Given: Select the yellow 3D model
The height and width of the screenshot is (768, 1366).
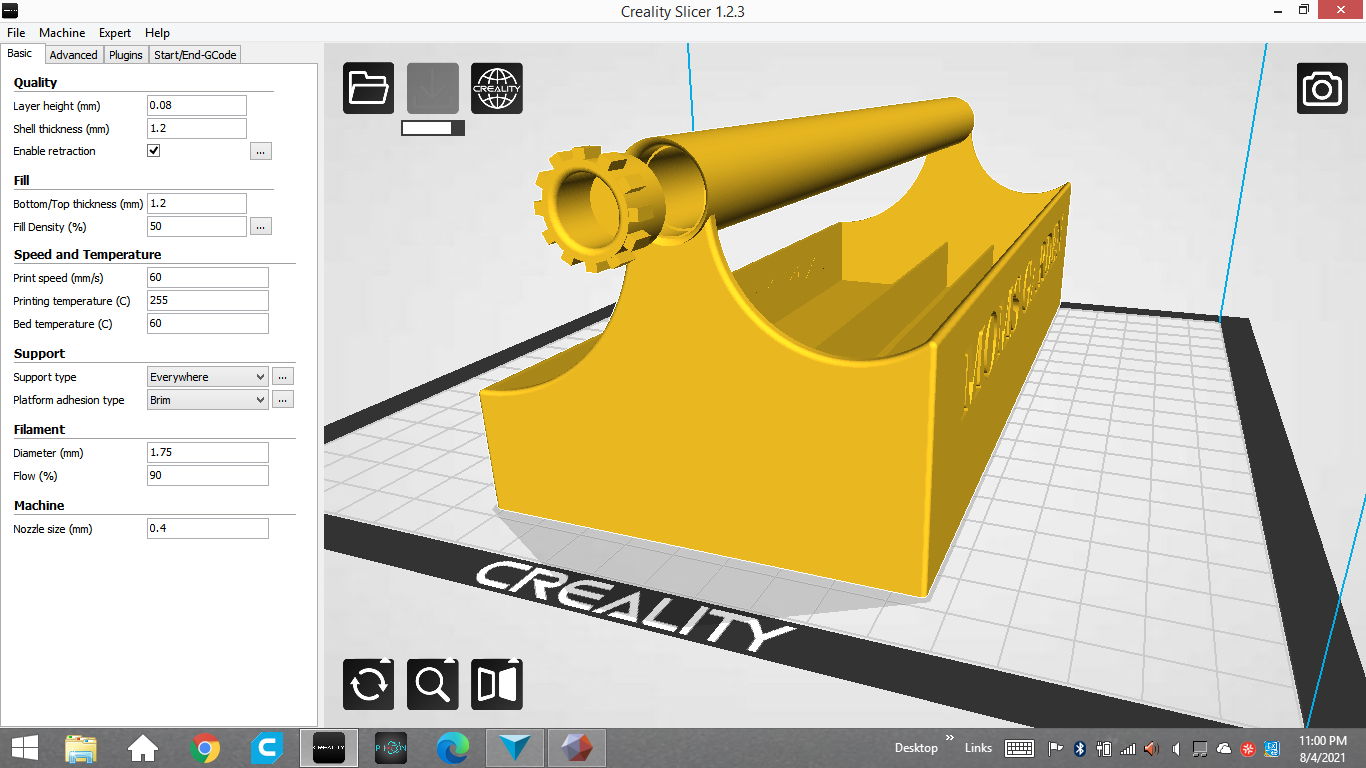Looking at the screenshot, I should point(720,440).
